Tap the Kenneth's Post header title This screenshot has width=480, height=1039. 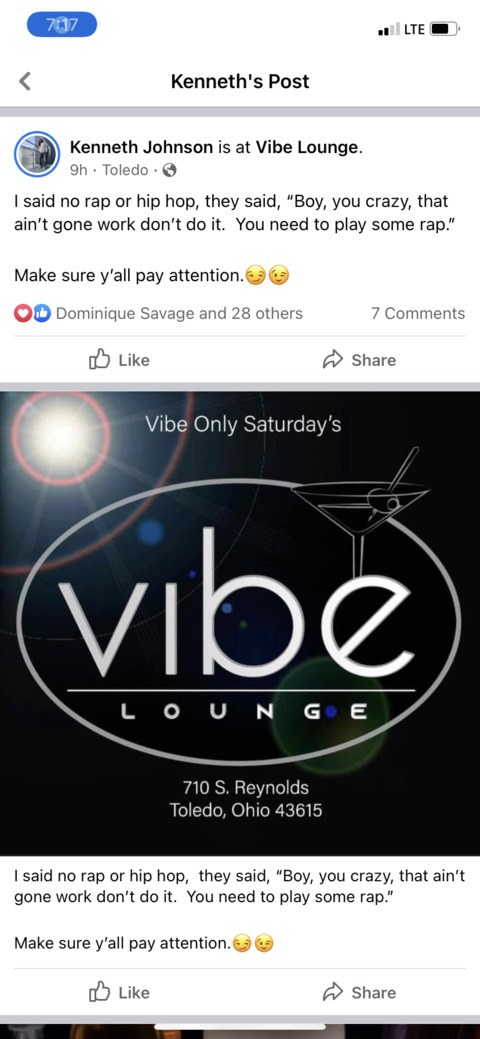240,82
